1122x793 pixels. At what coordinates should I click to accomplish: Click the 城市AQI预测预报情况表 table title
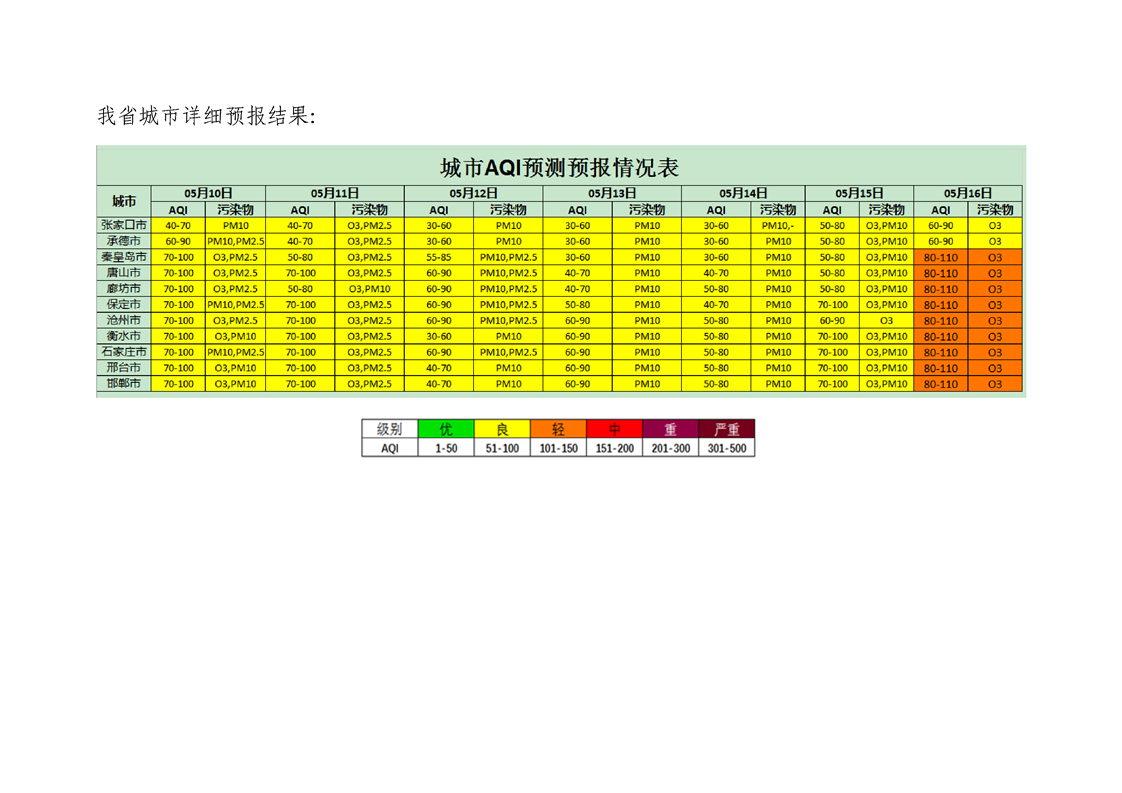click(560, 166)
